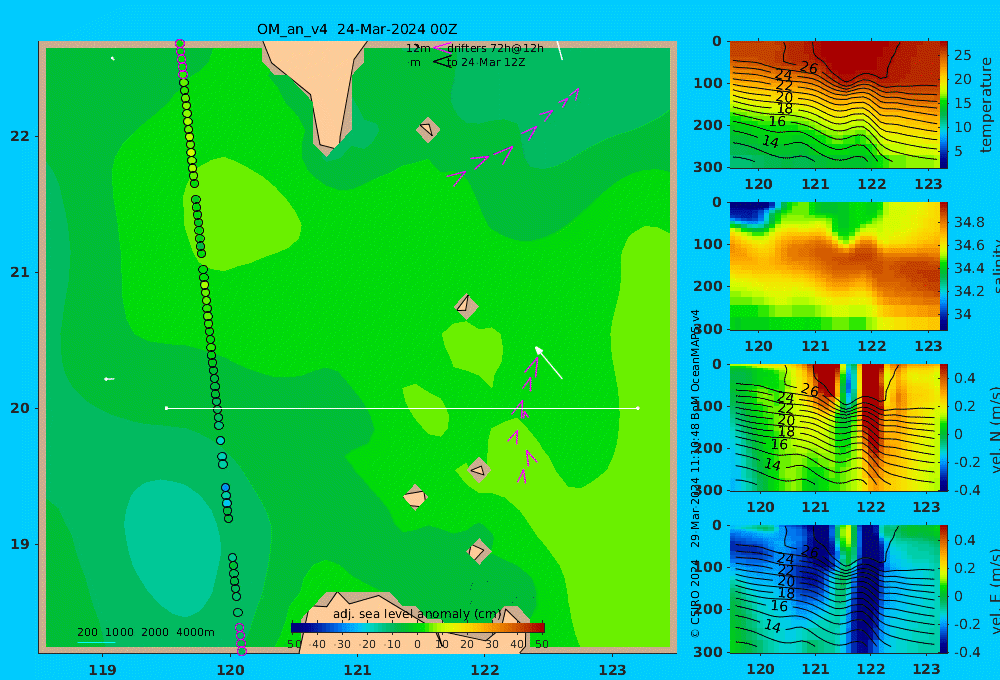
Task: Click the vel. N colorbar scale
Action: pyautogui.click(x=944, y=427)
